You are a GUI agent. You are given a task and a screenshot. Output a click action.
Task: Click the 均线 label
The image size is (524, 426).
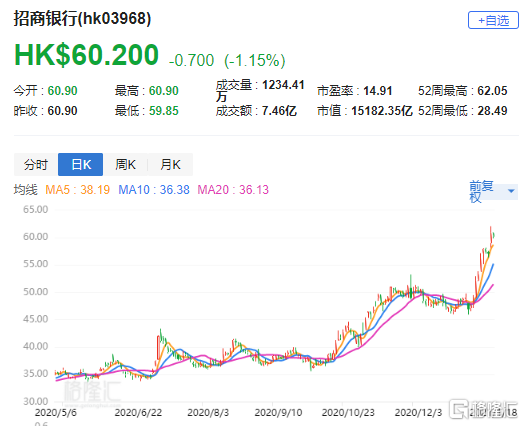pyautogui.click(x=25, y=190)
